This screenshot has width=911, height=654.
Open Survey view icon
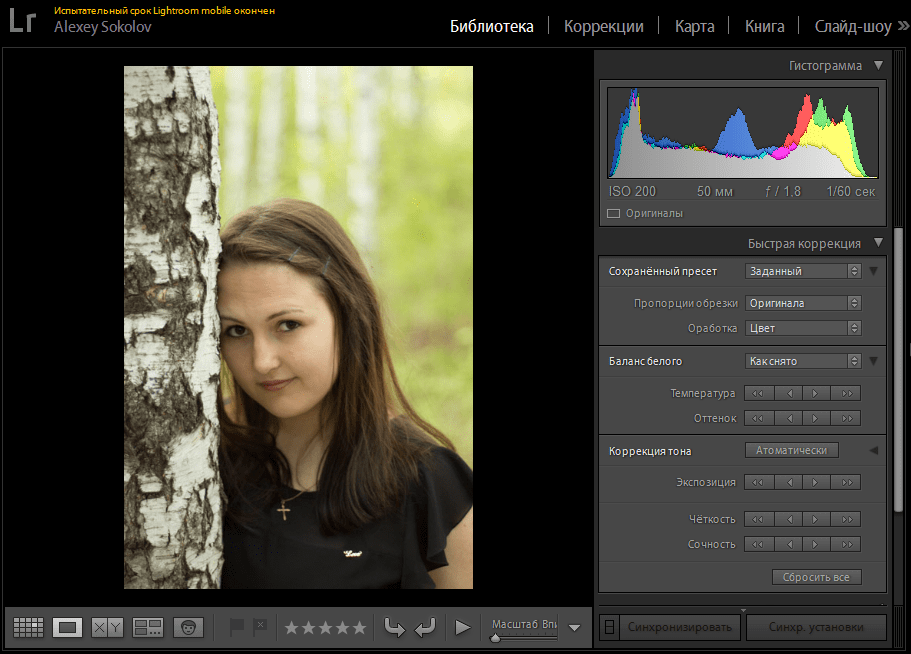148,627
